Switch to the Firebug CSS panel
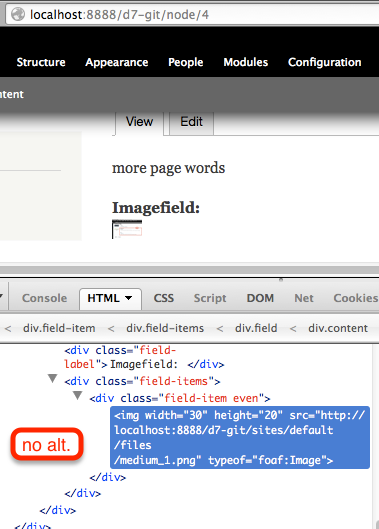Image resolution: width=379 pixels, height=529 pixels. coord(164,298)
